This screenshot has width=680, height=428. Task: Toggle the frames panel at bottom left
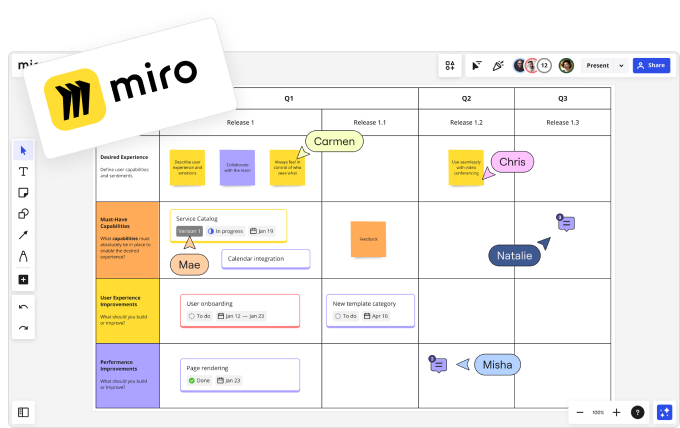pyautogui.click(x=24, y=411)
